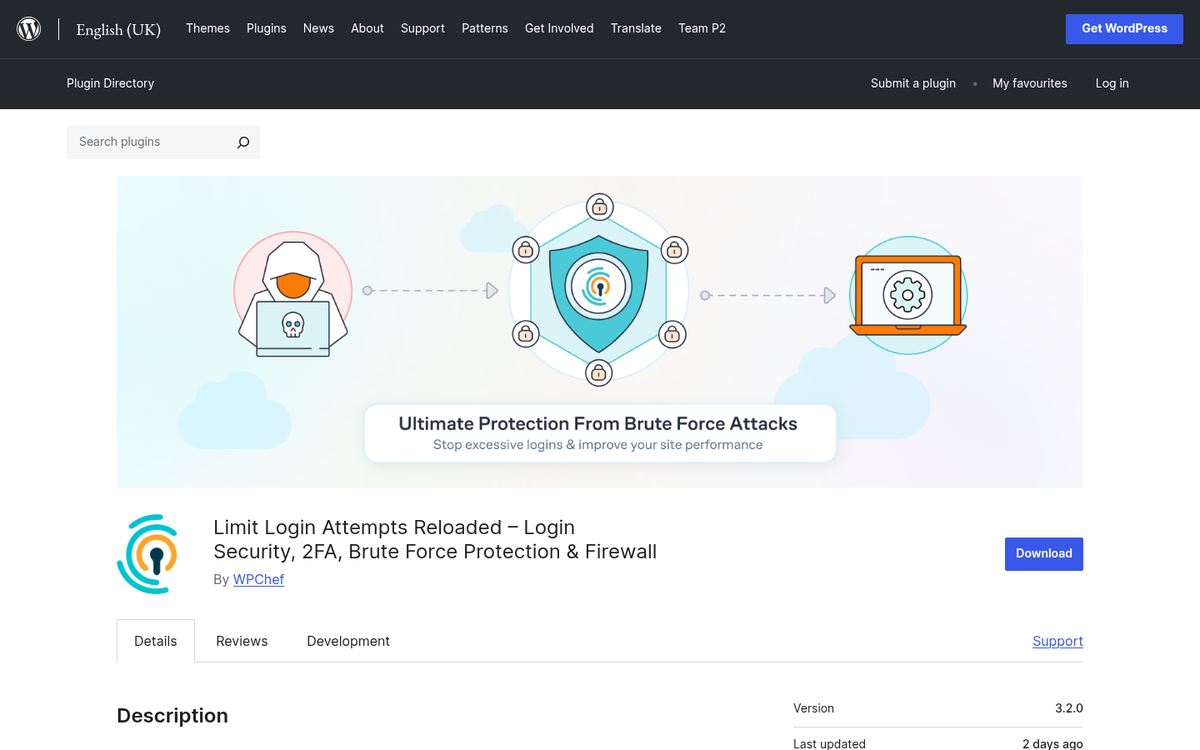This screenshot has height=750, width=1200.
Task: Click the blue Download button
Action: click(x=1044, y=554)
